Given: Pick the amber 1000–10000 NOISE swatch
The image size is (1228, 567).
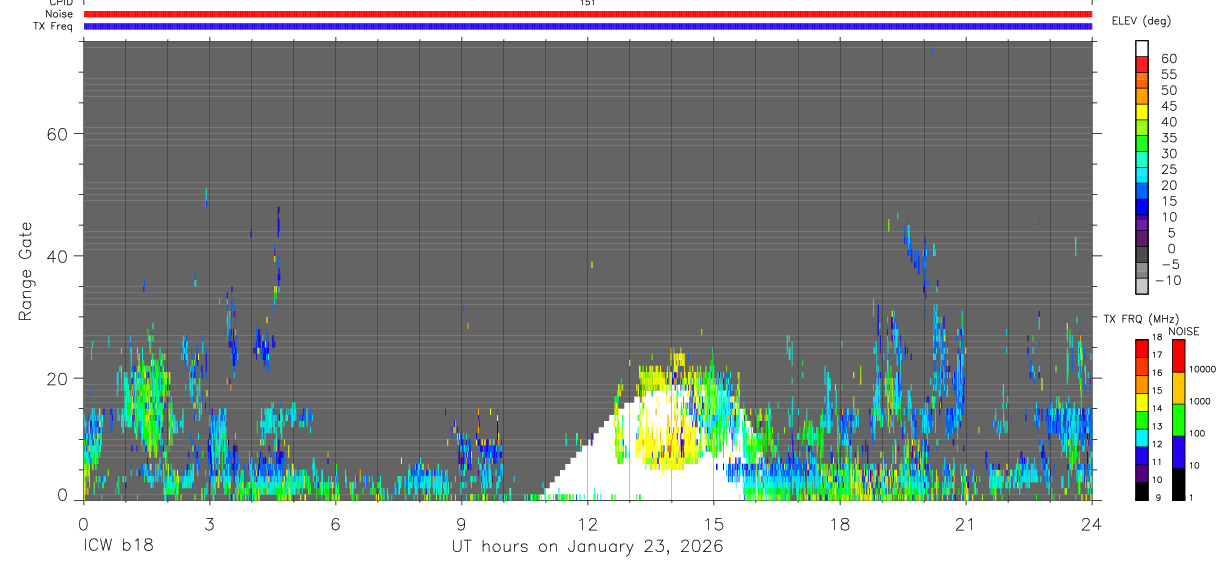Looking at the screenshot, I should [x=1178, y=388].
